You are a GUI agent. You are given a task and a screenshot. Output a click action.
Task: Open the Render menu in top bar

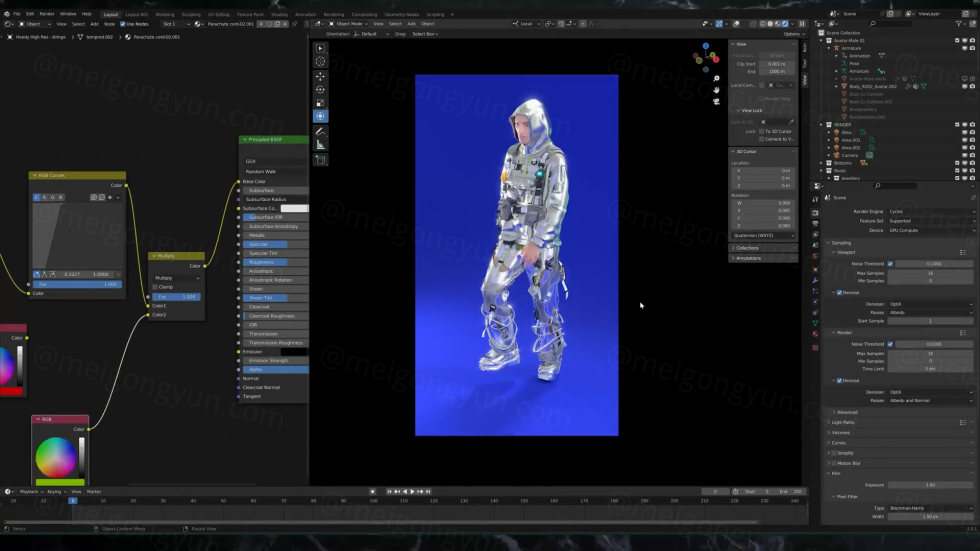coord(47,14)
